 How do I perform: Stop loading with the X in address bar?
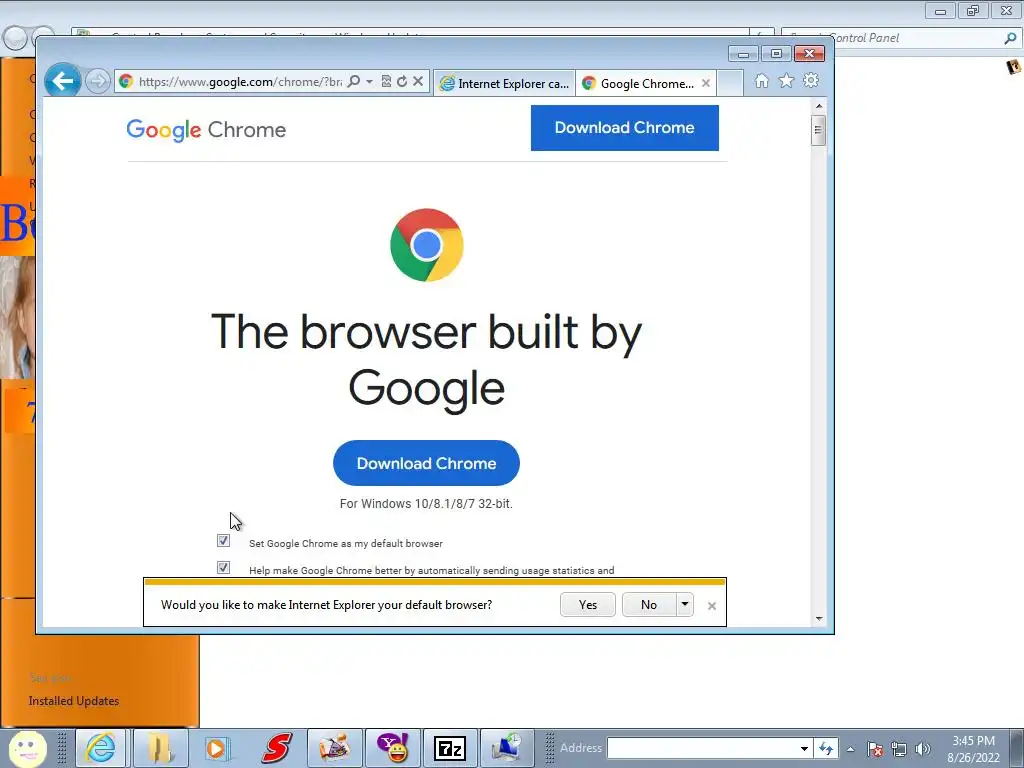pyautogui.click(x=418, y=82)
